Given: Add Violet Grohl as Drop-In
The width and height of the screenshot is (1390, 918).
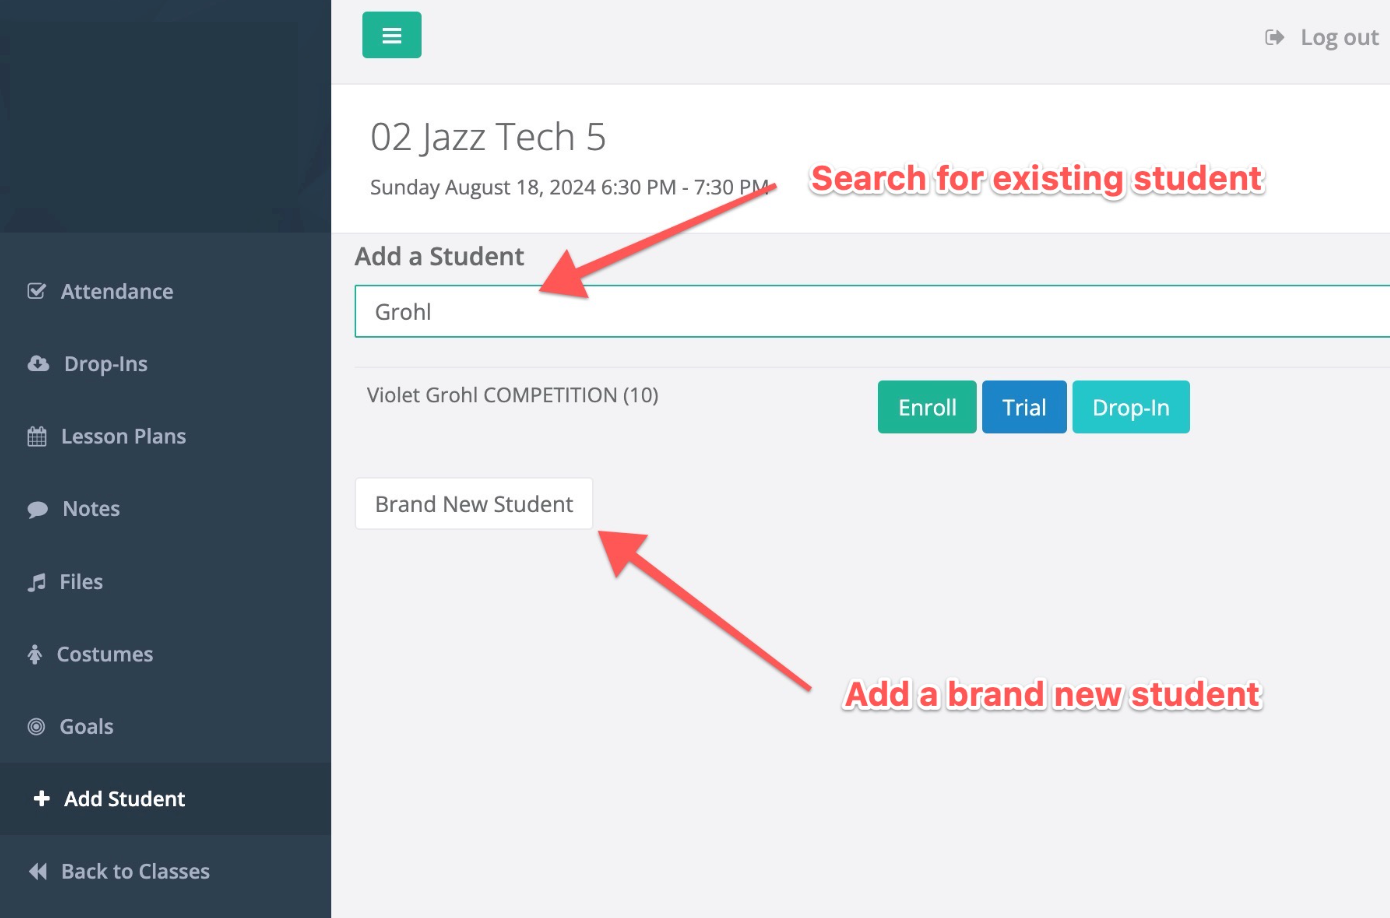Looking at the screenshot, I should [1131, 407].
